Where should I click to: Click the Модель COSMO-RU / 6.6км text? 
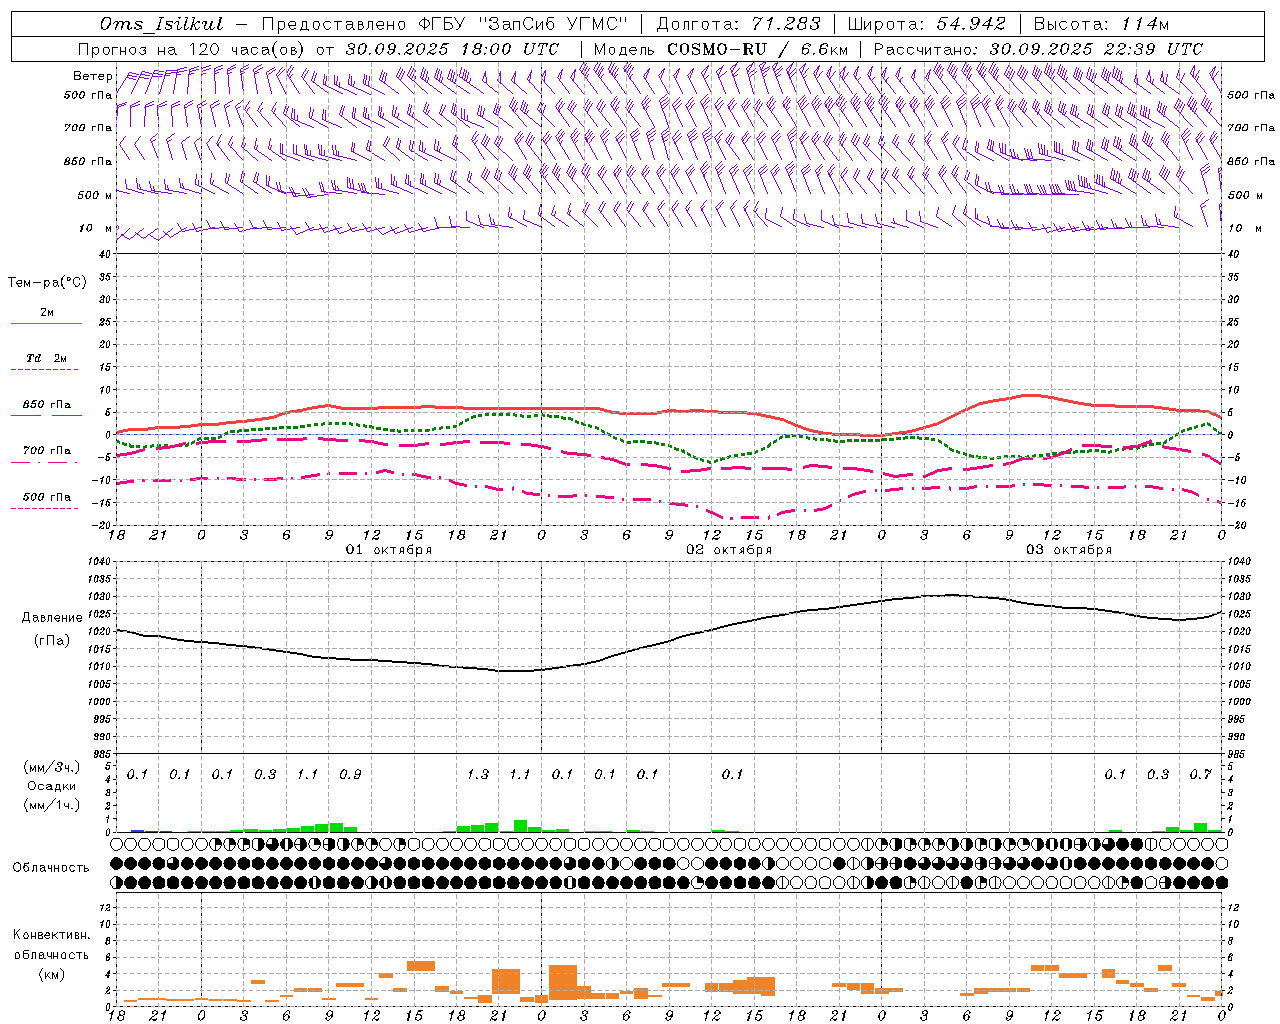(x=721, y=49)
